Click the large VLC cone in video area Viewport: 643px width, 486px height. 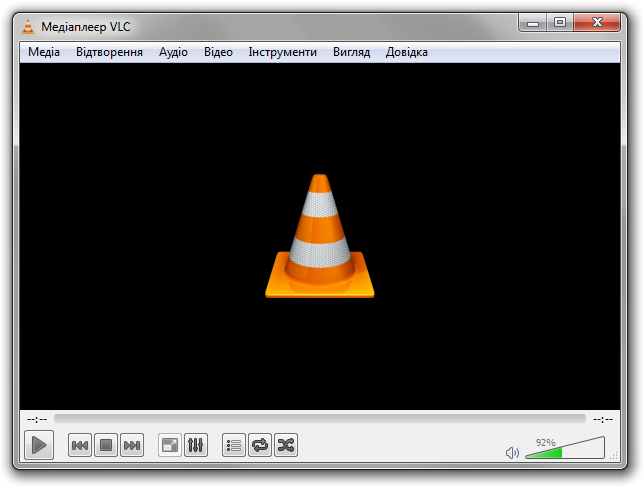pos(320,236)
